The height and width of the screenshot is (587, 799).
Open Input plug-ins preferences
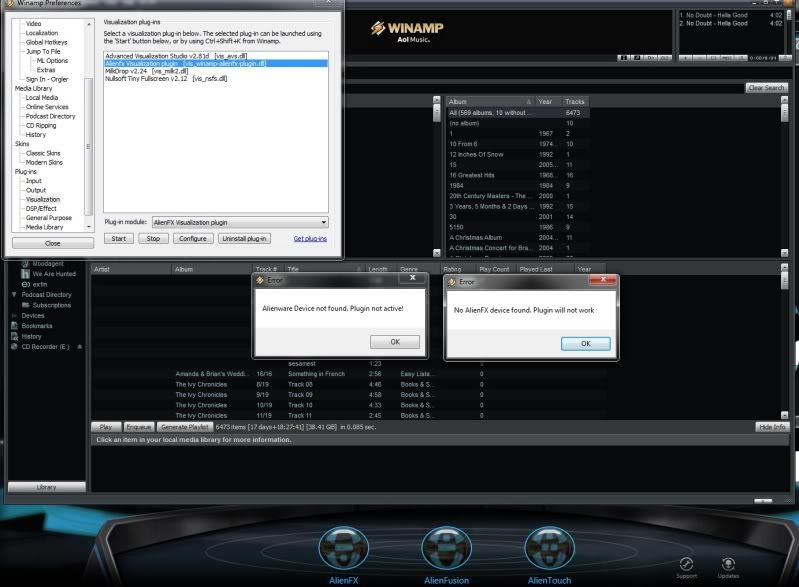coord(34,181)
